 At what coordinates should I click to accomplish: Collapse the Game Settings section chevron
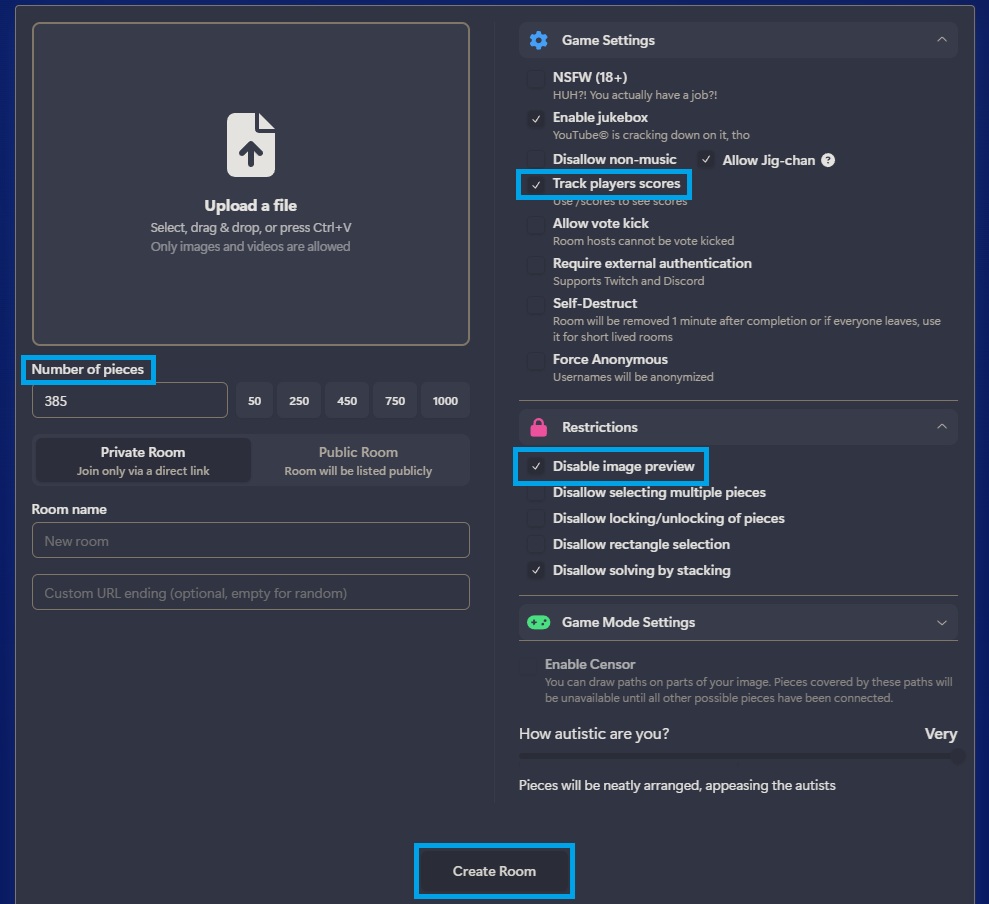click(942, 40)
